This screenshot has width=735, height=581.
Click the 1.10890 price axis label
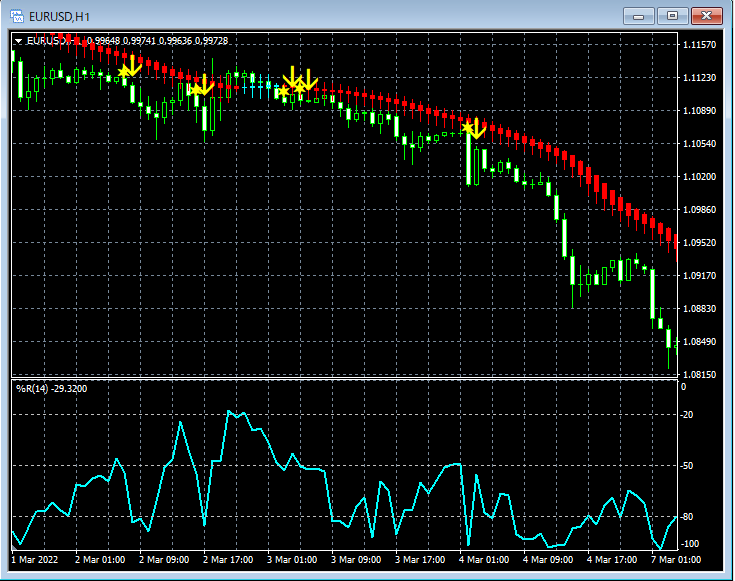tap(700, 111)
